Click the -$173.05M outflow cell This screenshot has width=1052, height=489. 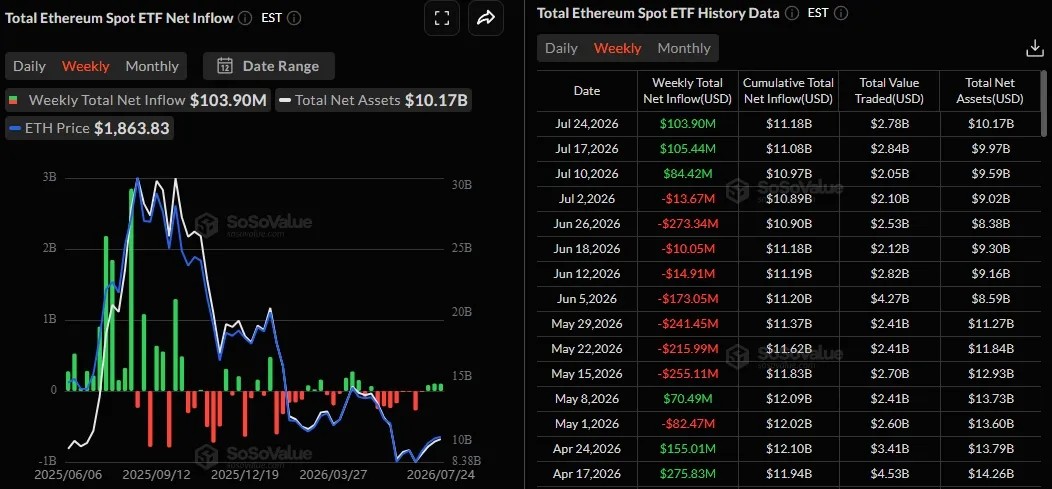(688, 298)
